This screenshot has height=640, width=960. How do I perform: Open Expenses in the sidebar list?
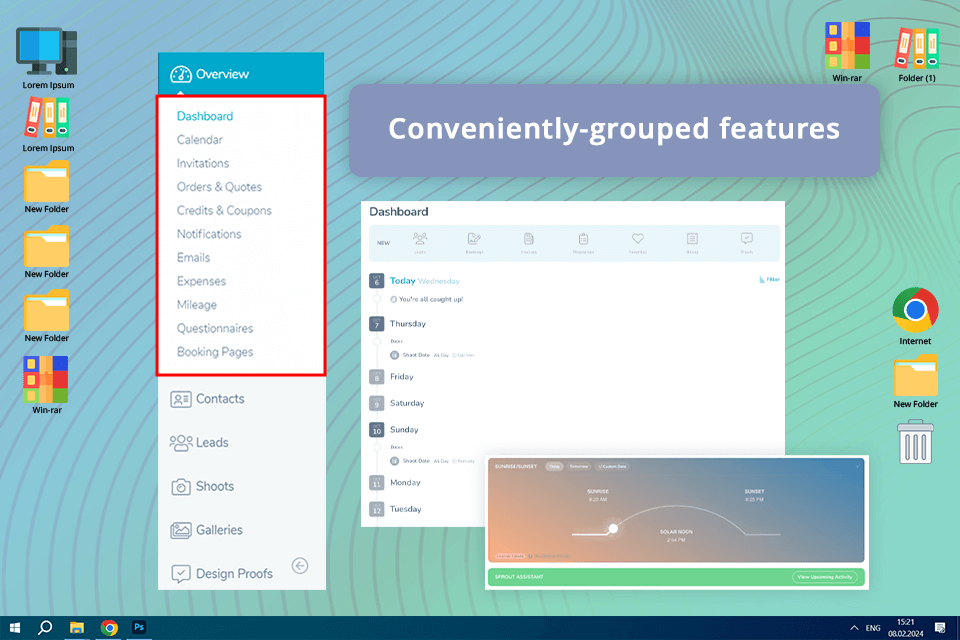click(x=201, y=281)
